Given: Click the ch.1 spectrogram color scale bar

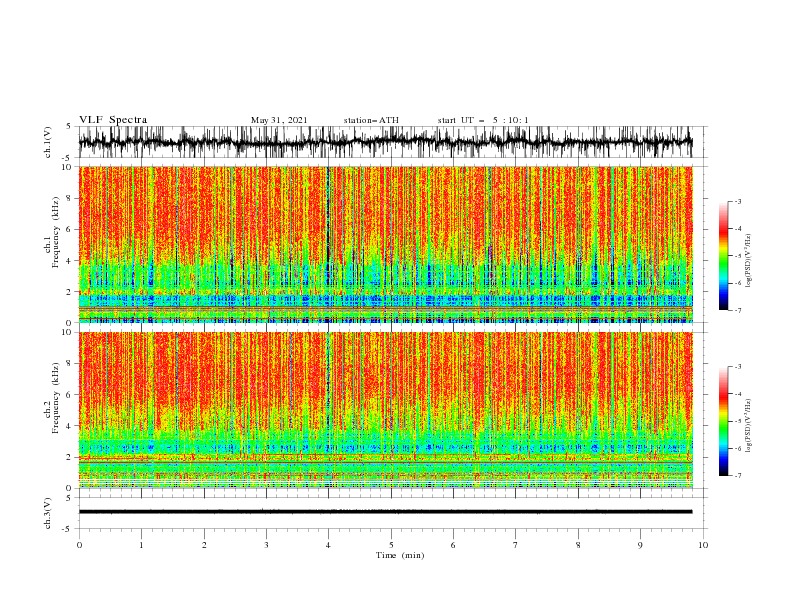Looking at the screenshot, I should 724,256.
